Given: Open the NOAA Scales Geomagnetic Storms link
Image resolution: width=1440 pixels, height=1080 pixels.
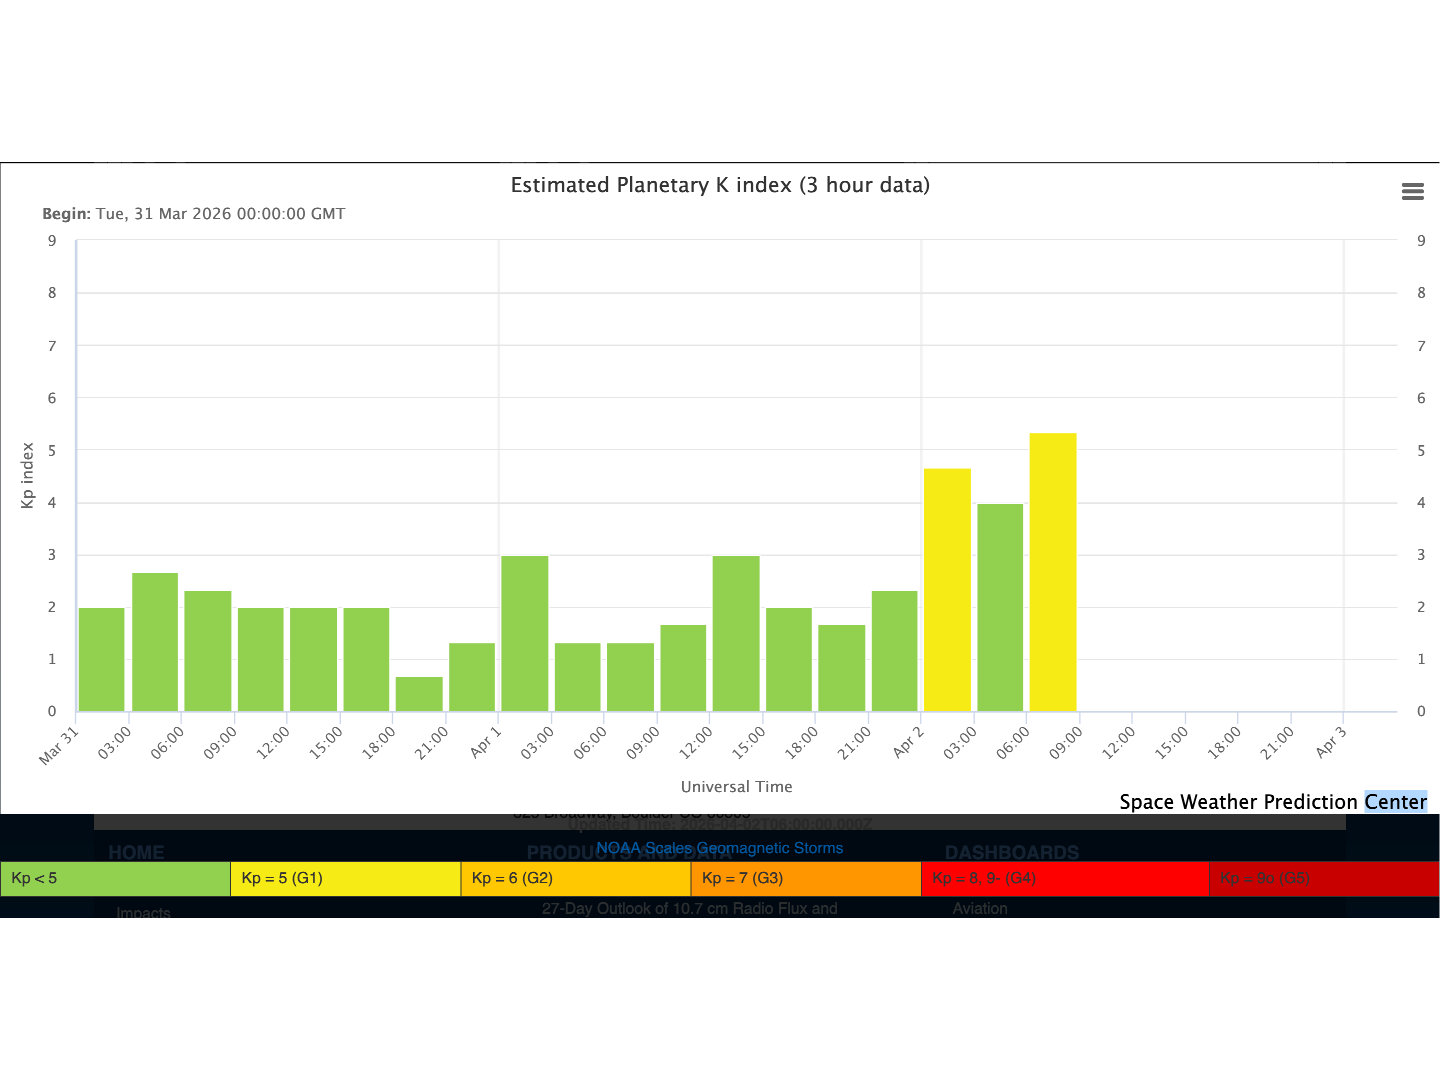Looking at the screenshot, I should point(719,848).
